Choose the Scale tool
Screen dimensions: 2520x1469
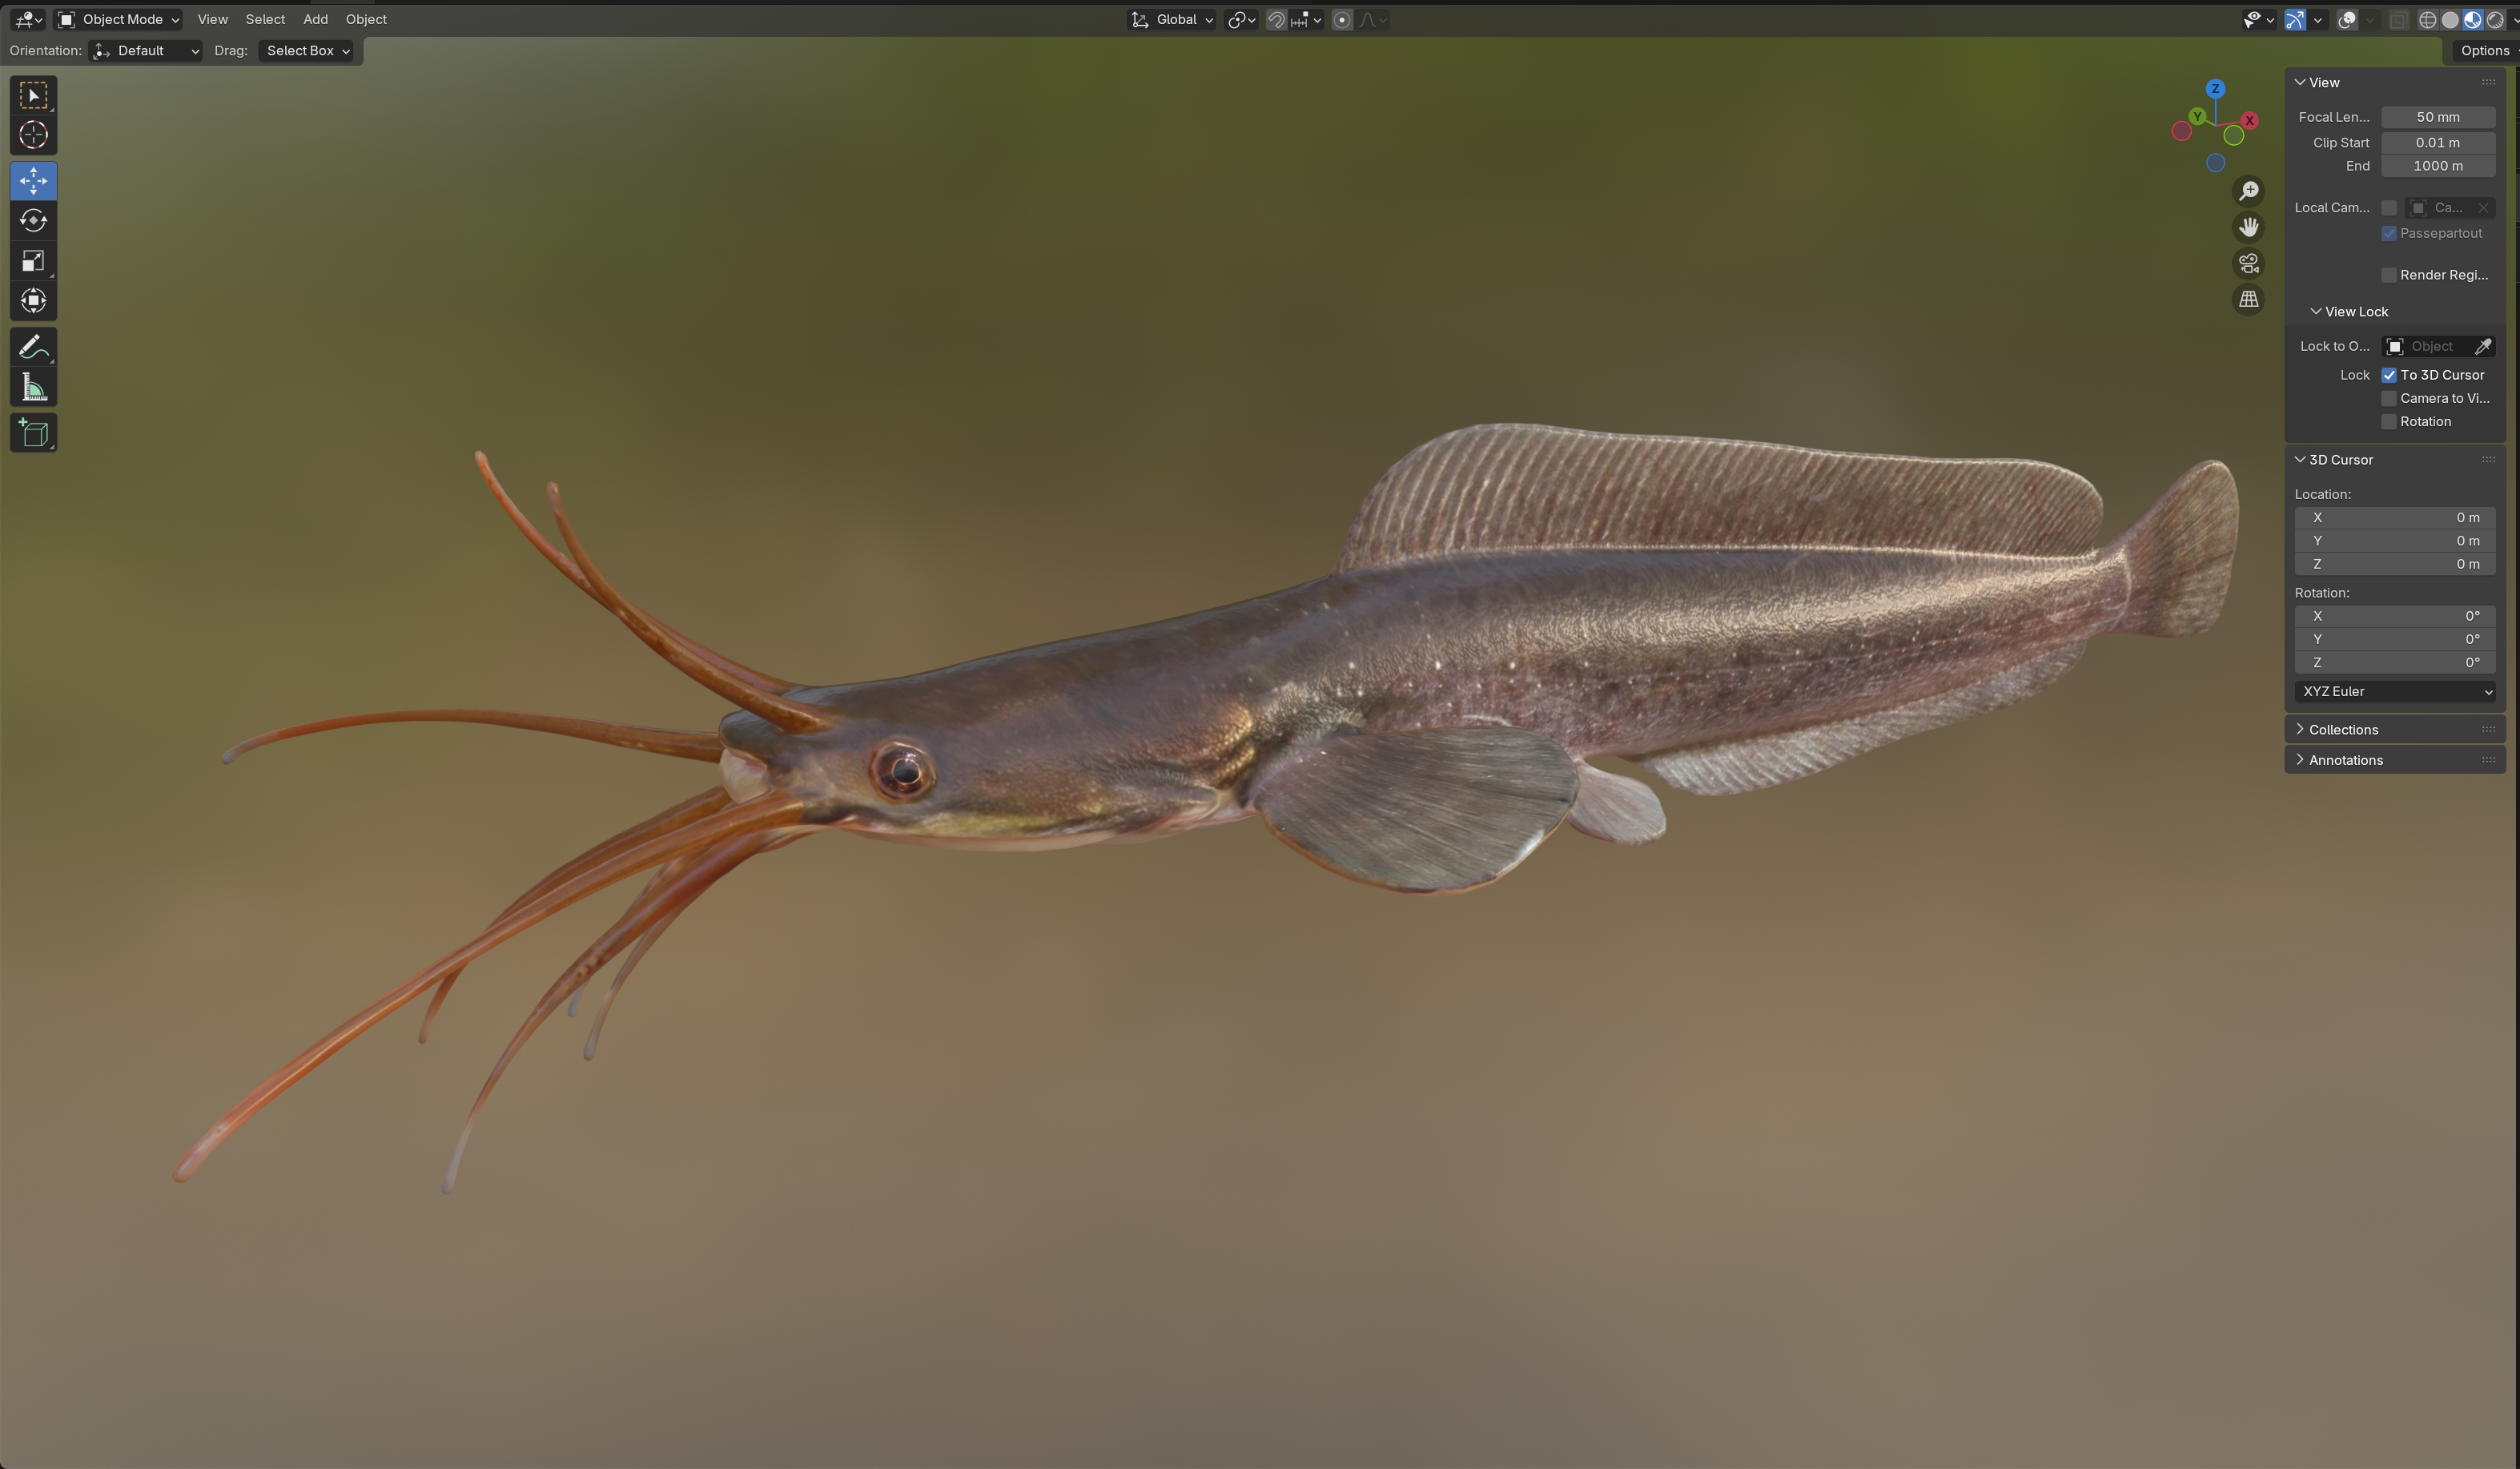33,261
